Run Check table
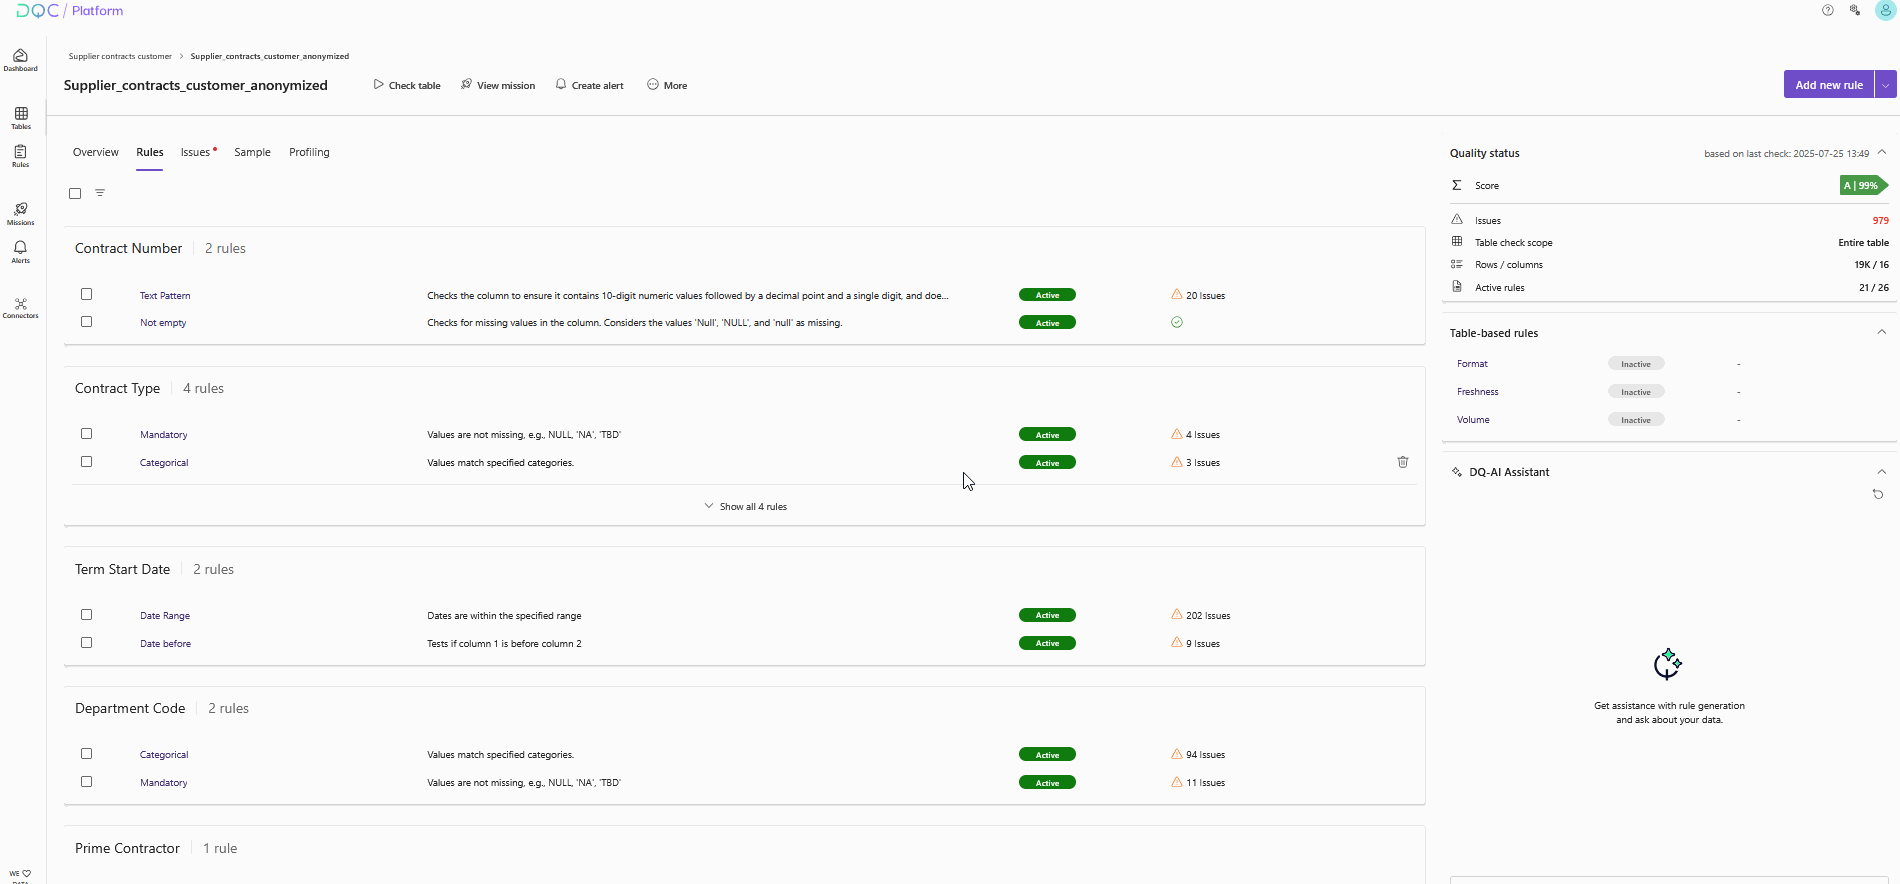 tap(407, 85)
